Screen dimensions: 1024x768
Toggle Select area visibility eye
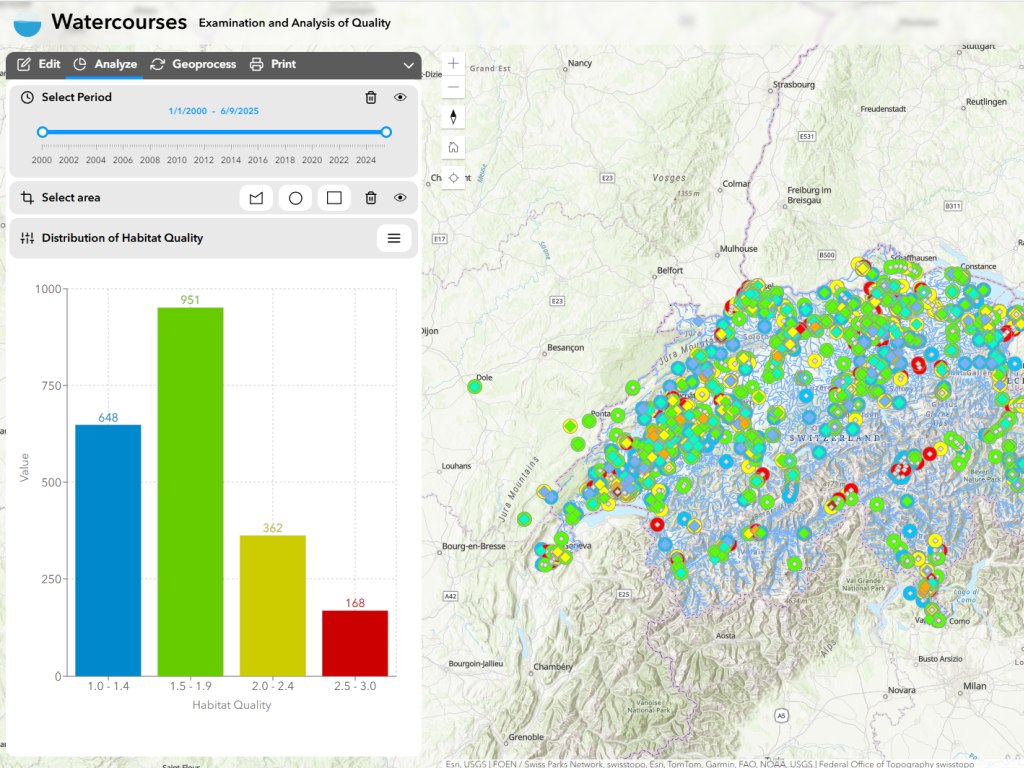tap(400, 198)
